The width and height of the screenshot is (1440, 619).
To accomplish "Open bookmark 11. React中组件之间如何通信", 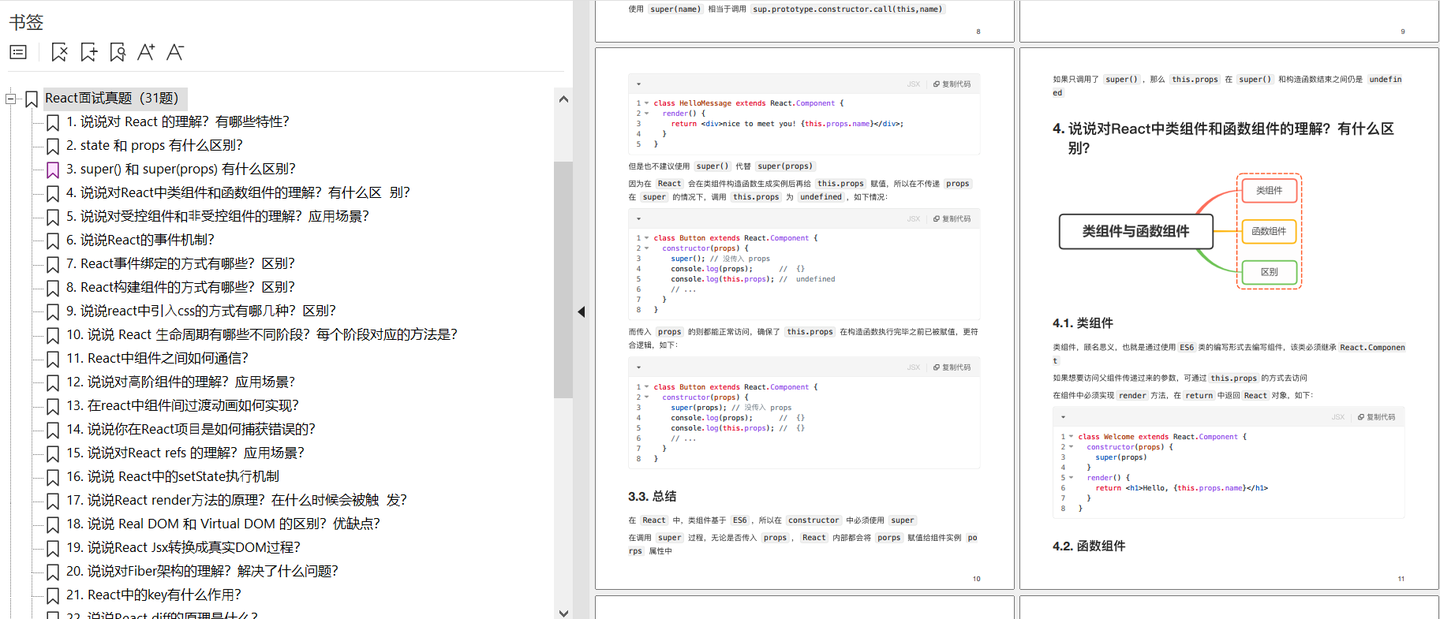I will [157, 358].
